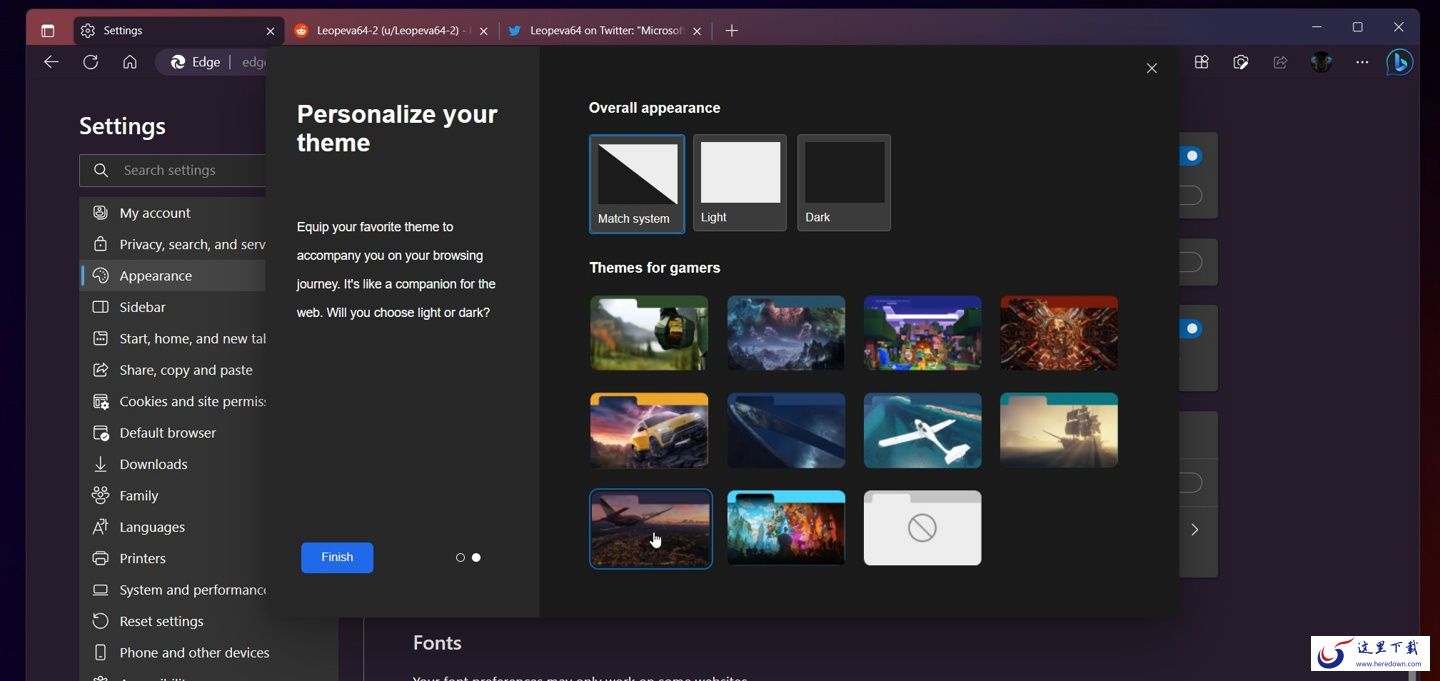The height and width of the screenshot is (681, 1440).
Task: Open the Bing chat sidebar button
Action: (1400, 62)
